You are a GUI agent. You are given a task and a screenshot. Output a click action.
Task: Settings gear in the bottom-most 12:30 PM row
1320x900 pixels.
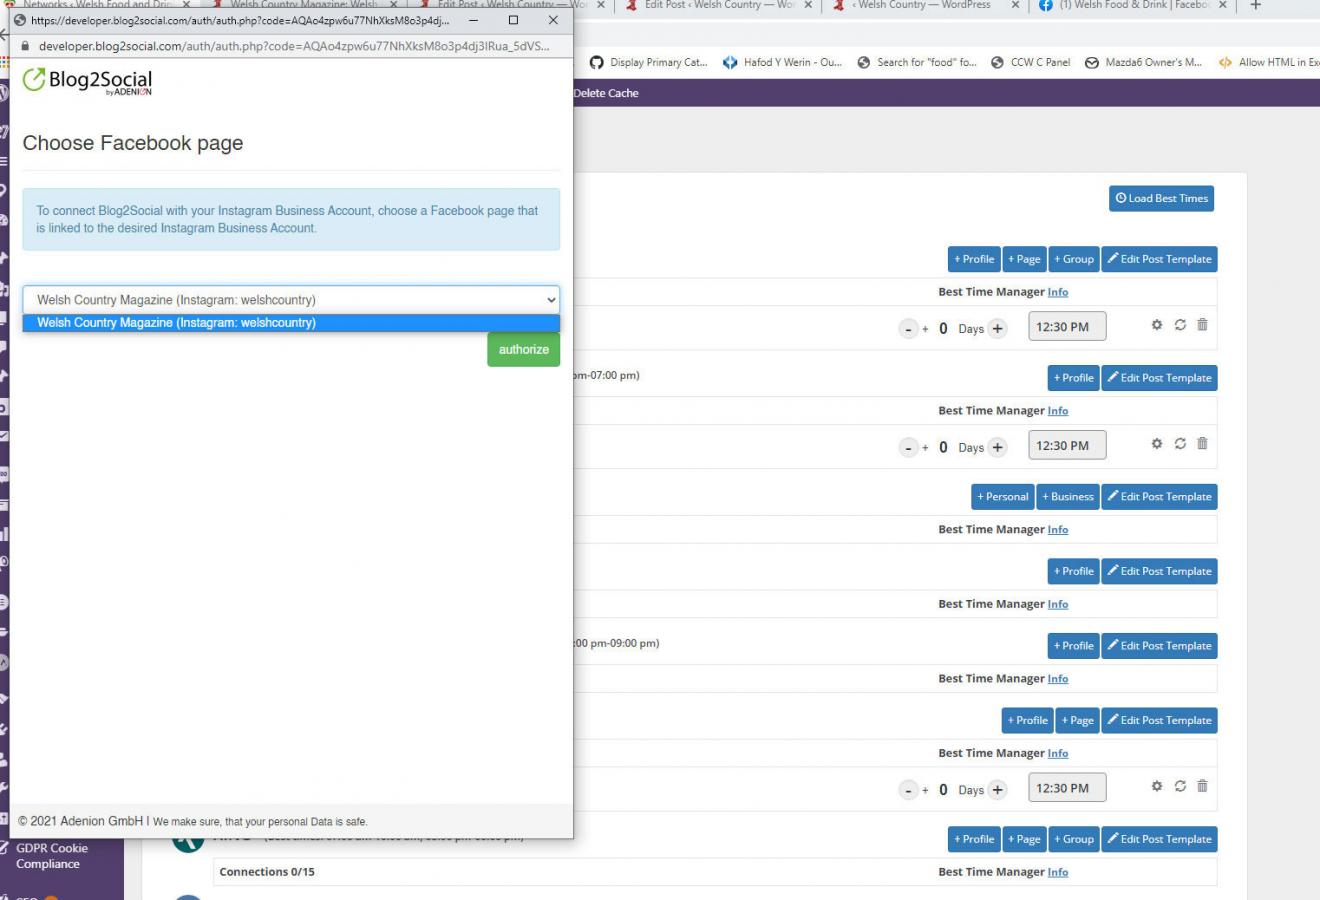(x=1157, y=786)
